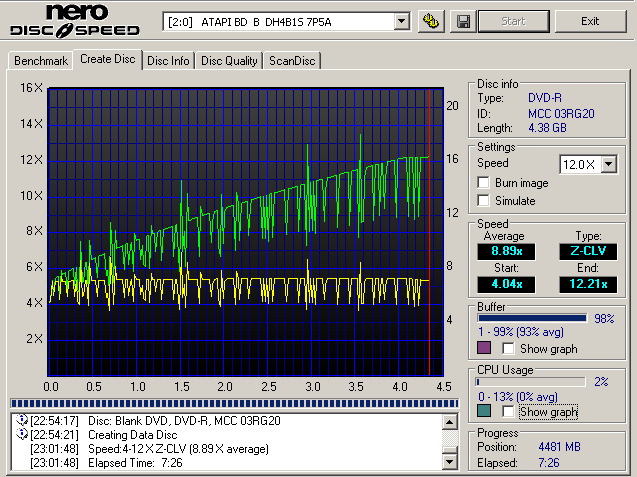Click the log scroll up arrow
Image resolution: width=637 pixels, height=477 pixels.
(450, 422)
